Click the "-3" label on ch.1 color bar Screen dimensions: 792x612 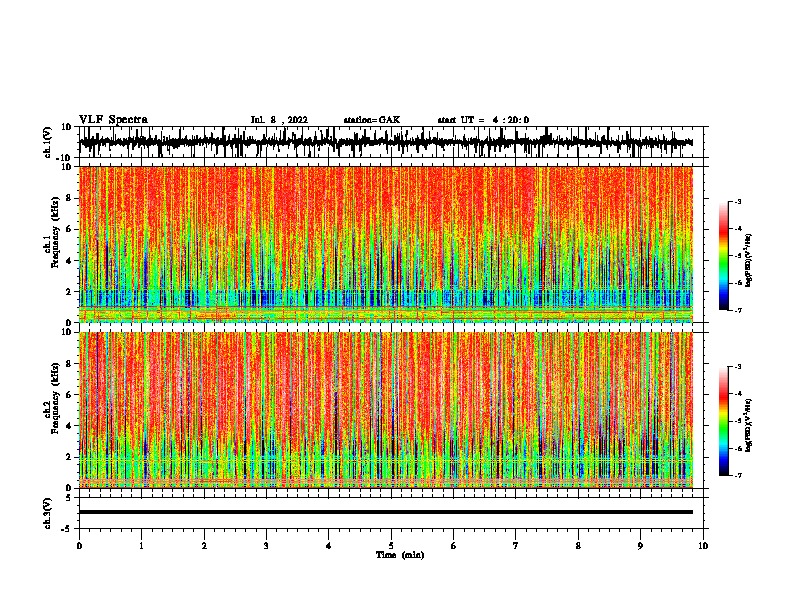click(738, 202)
